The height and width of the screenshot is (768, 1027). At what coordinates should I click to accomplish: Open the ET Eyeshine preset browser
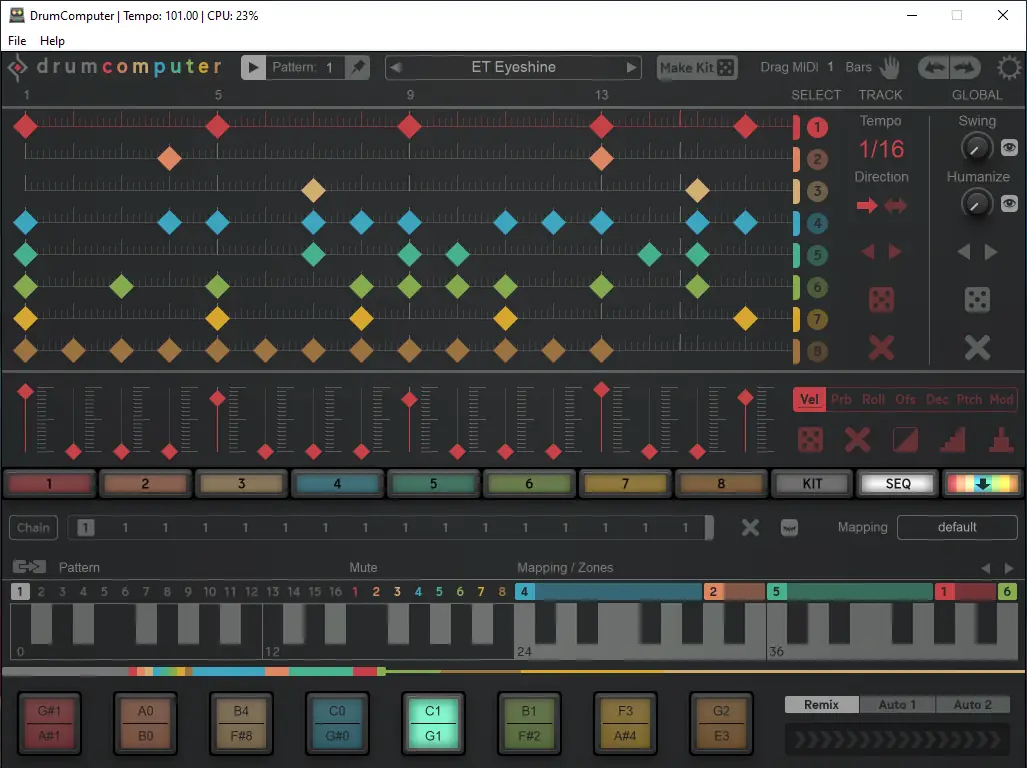[514, 67]
